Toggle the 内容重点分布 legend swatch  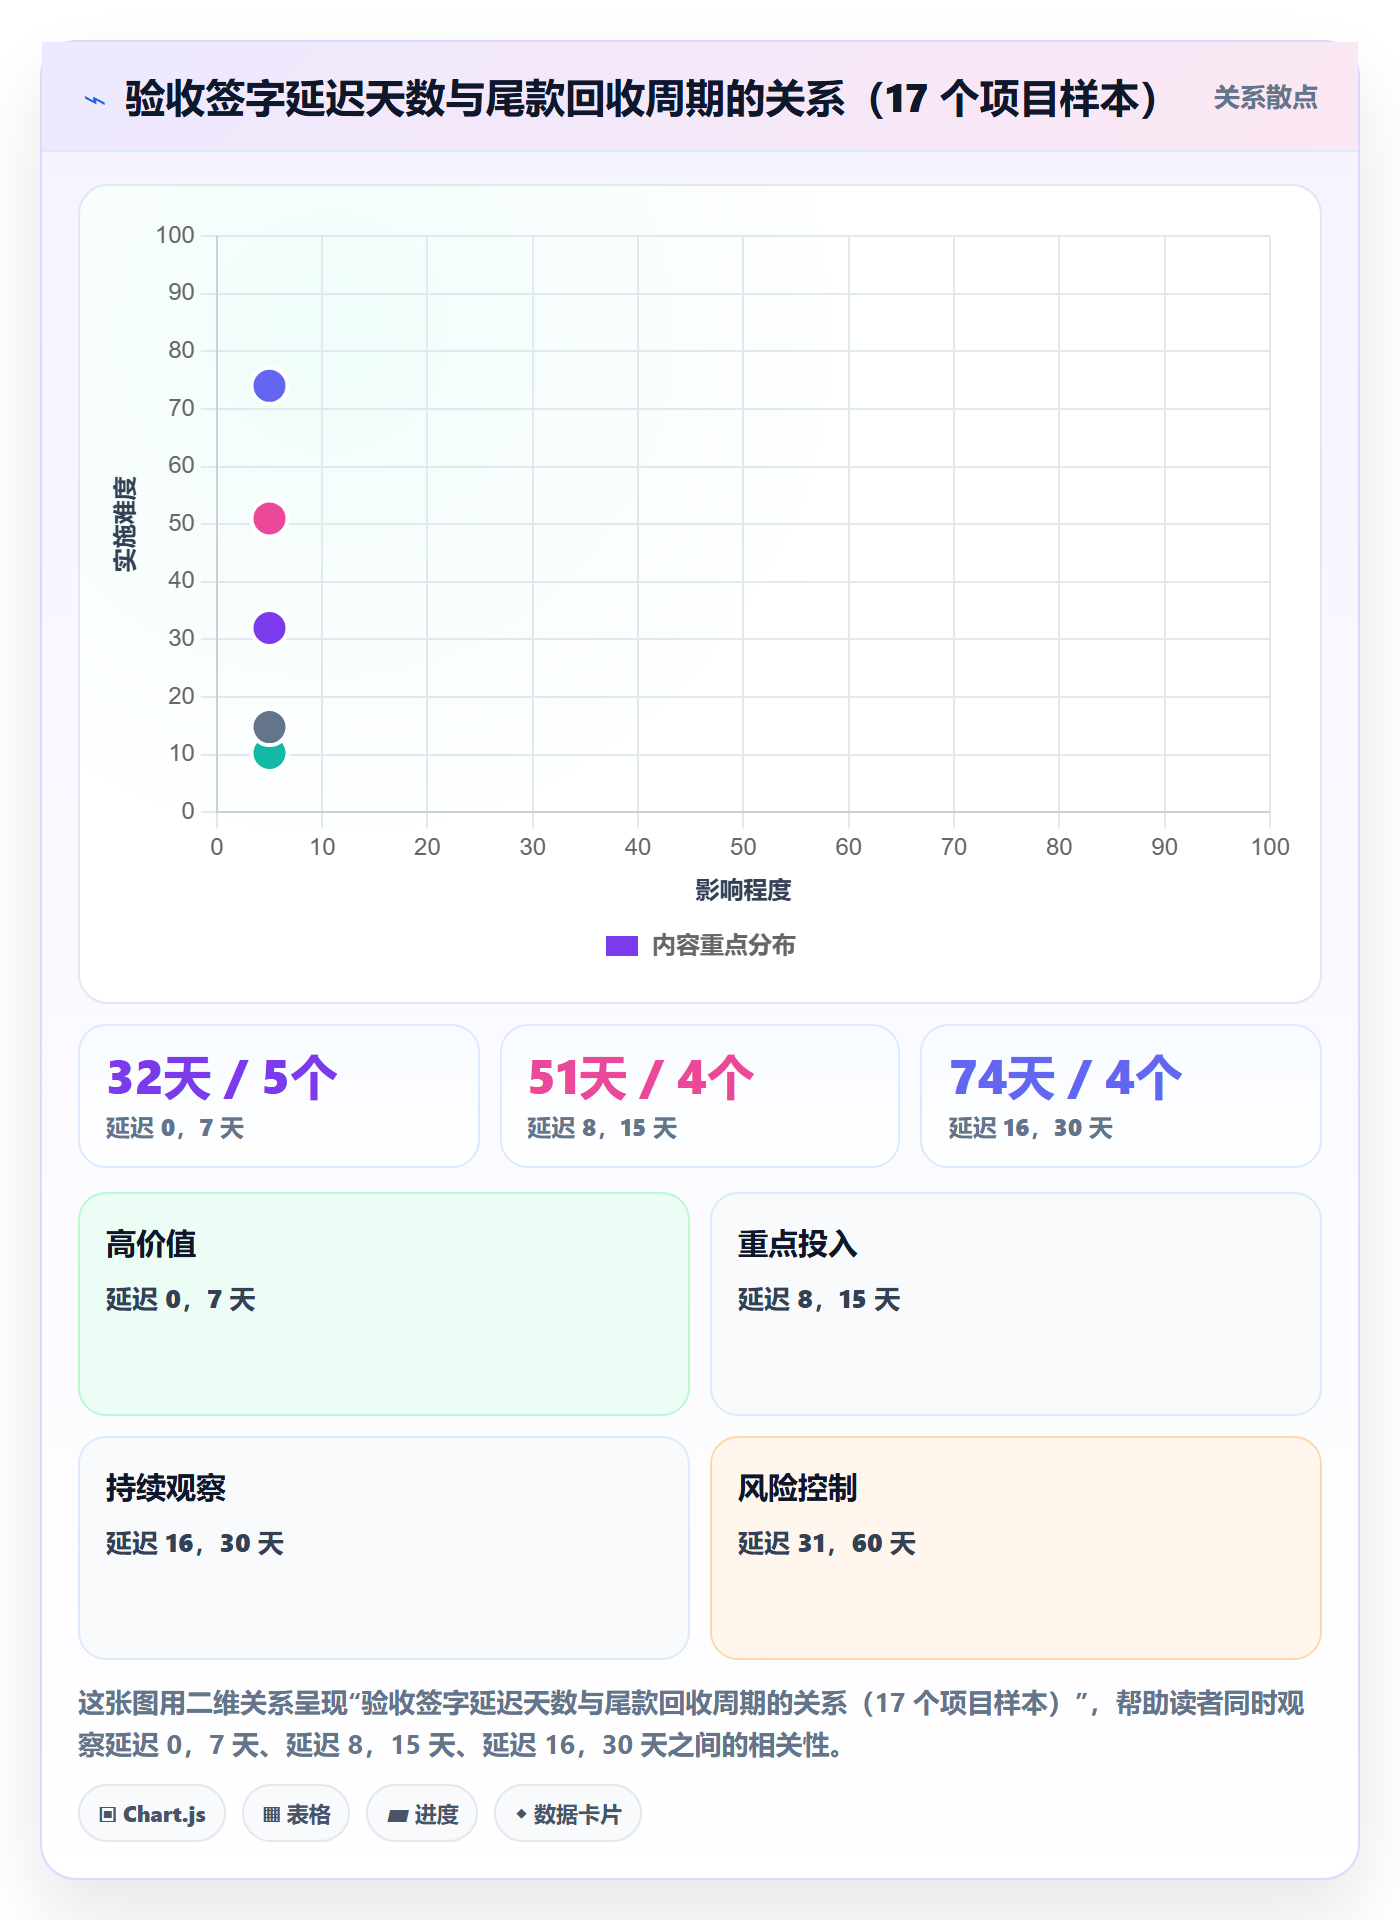[x=621, y=946]
